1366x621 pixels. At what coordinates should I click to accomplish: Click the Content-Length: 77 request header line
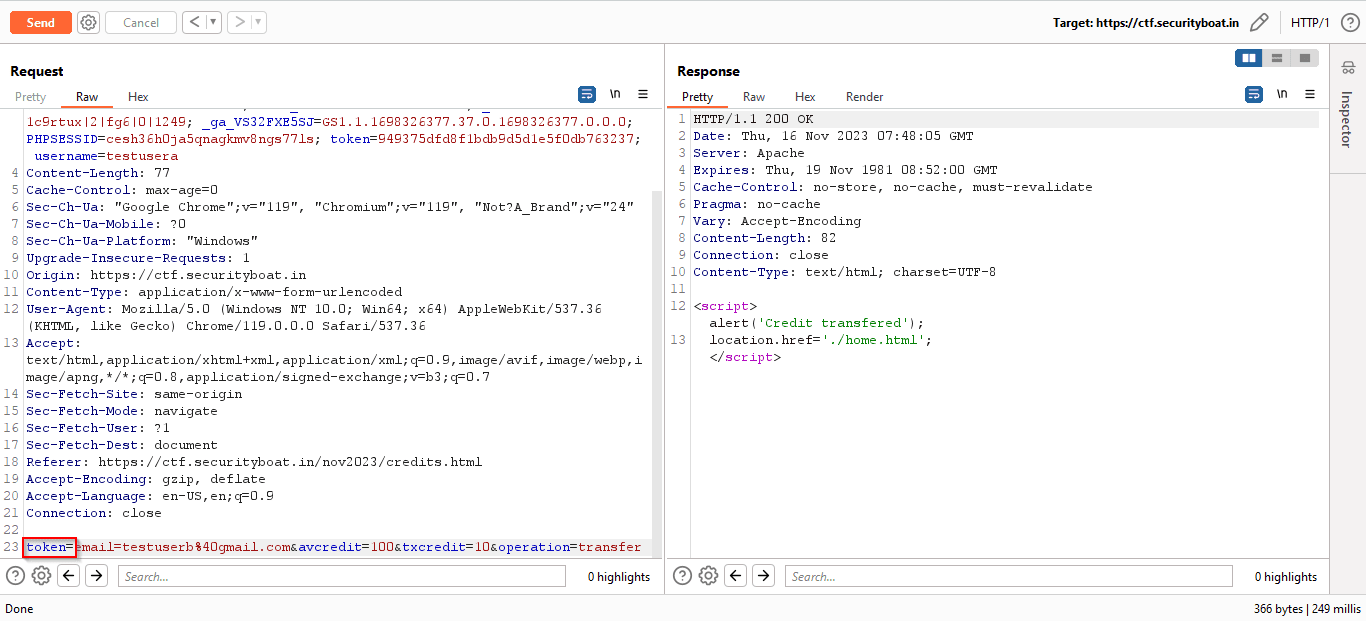[x=98, y=173]
